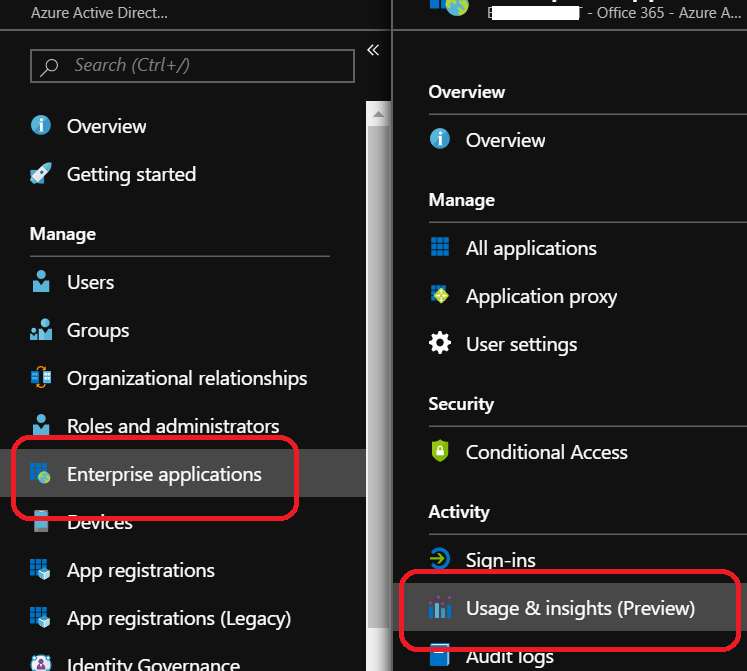Viewport: 747px width, 671px height.
Task: Click the Groups people icon
Action: point(41,330)
